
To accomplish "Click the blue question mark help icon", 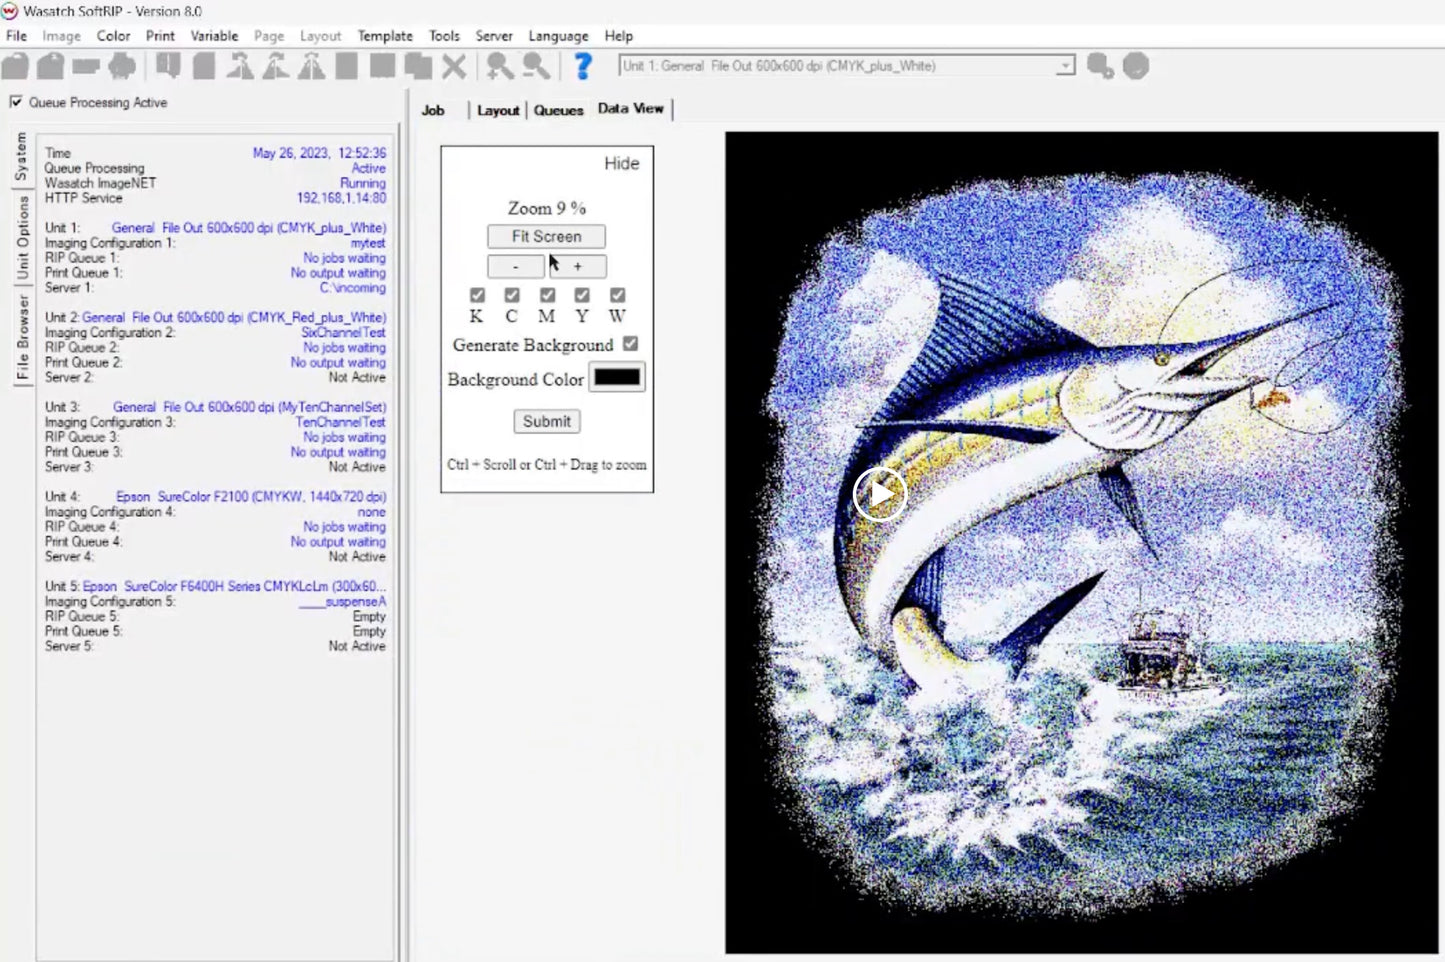I will tap(582, 67).
